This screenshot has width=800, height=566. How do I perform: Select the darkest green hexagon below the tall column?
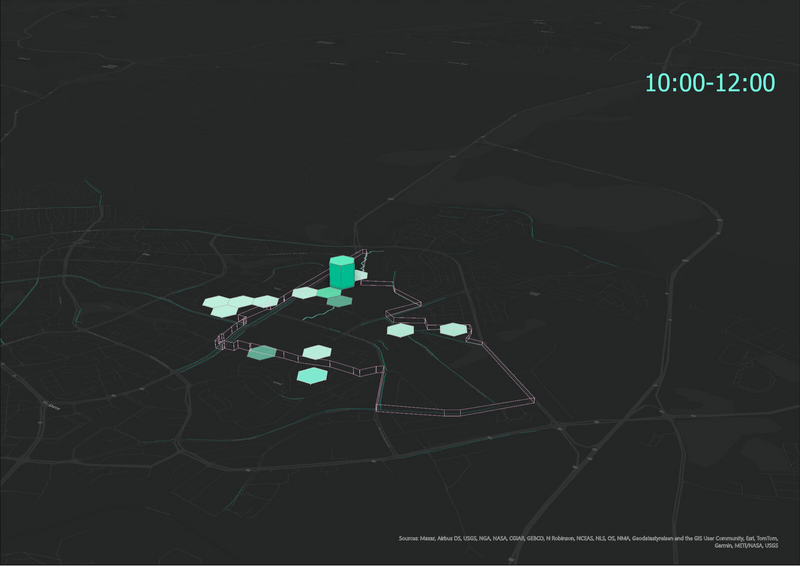(x=340, y=301)
